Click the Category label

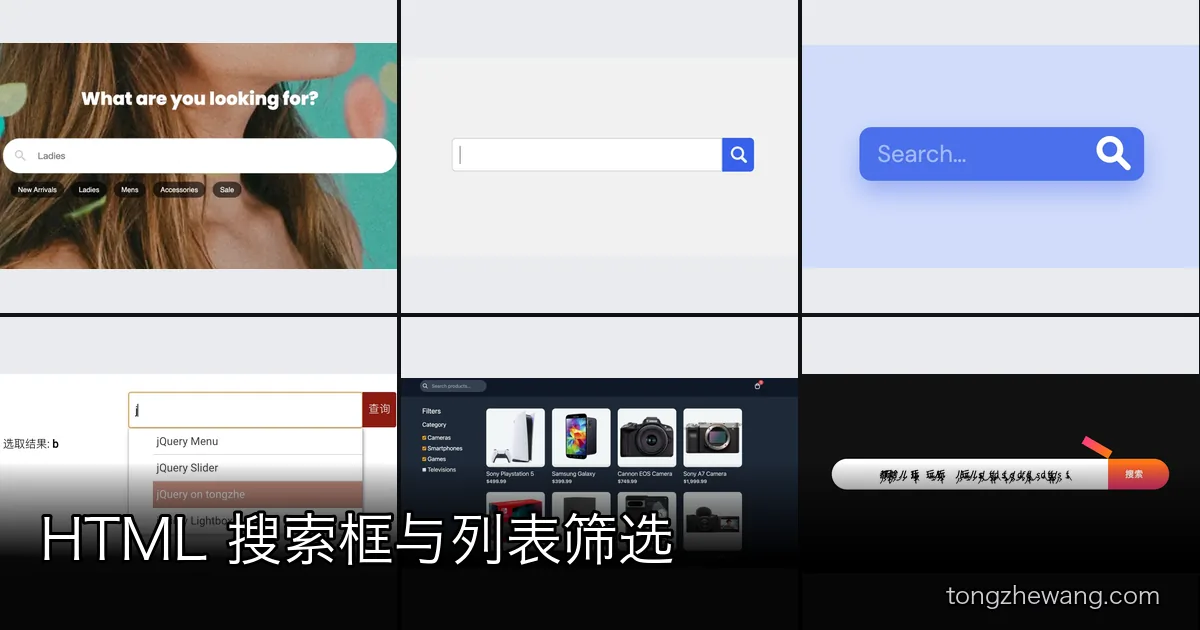pyautogui.click(x=434, y=425)
